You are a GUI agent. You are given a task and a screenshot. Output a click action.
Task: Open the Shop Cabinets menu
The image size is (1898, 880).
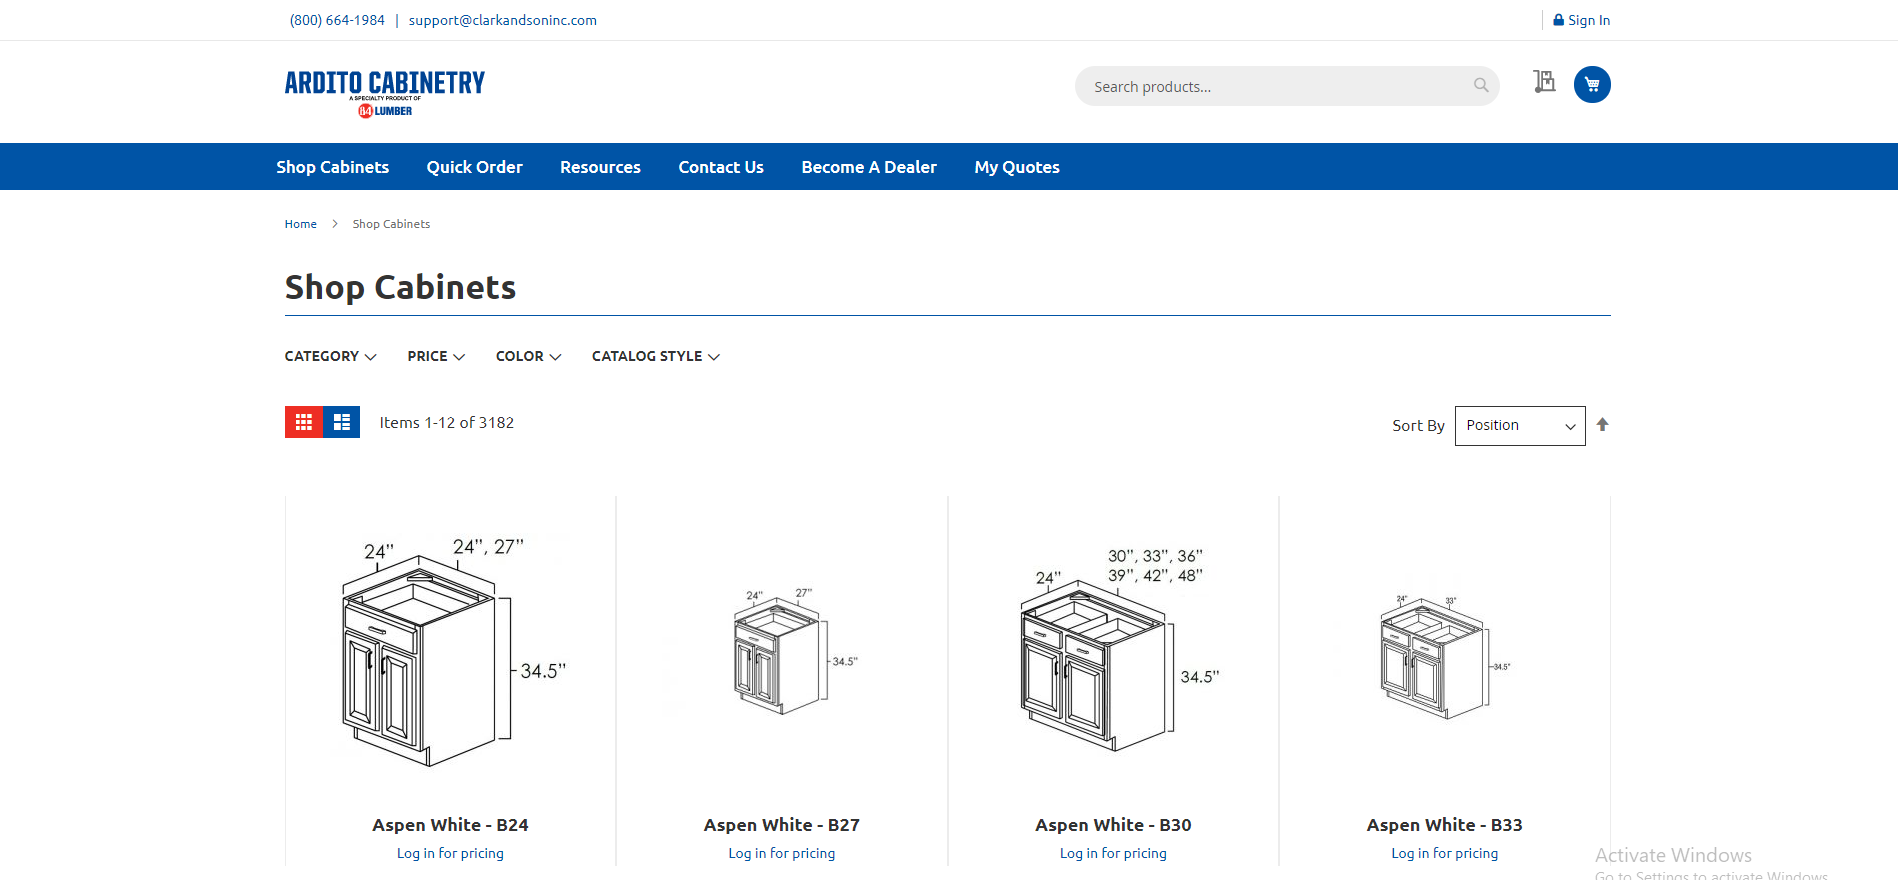333,167
